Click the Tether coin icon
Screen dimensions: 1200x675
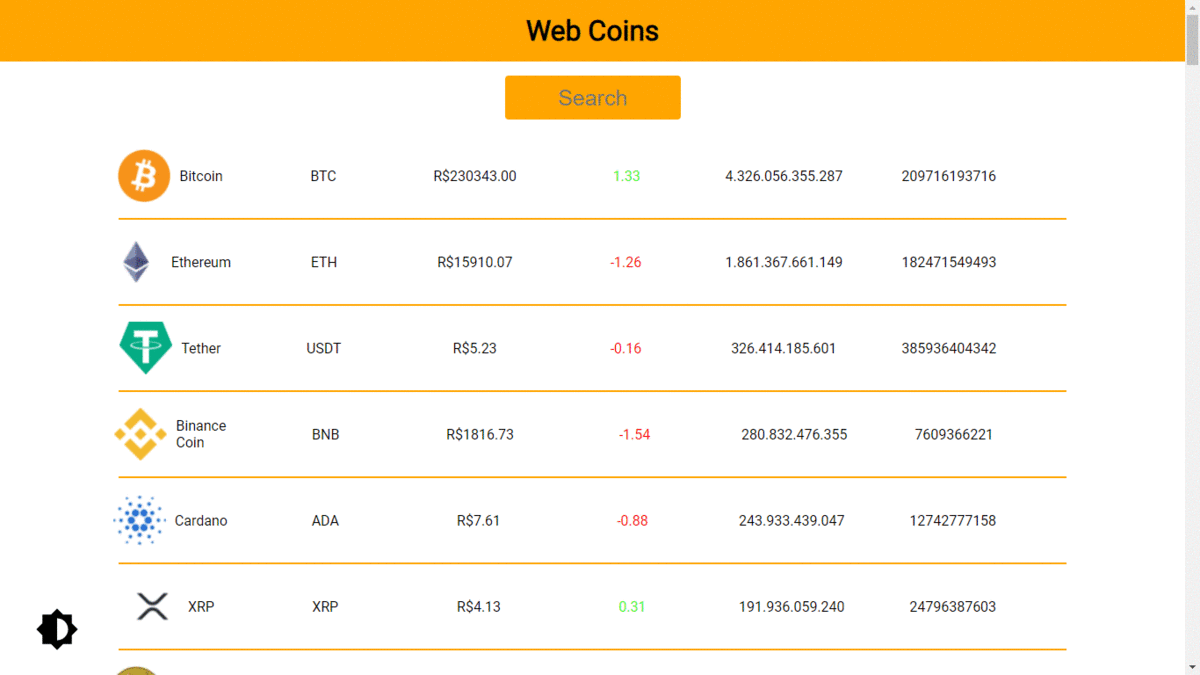point(145,348)
